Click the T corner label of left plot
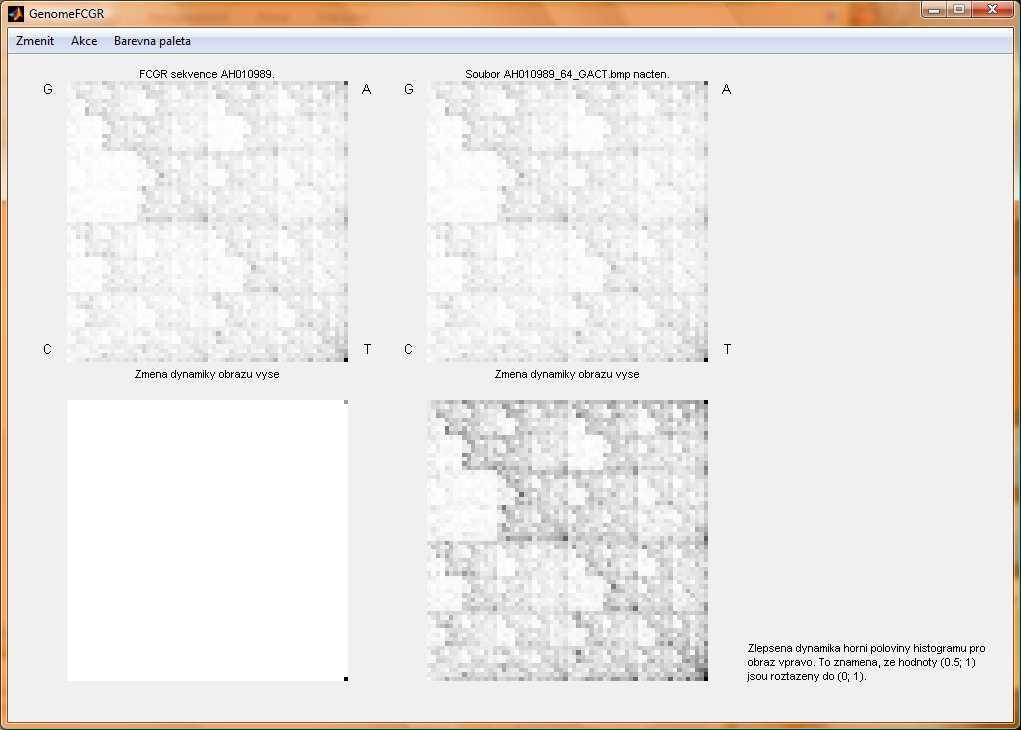1021x730 pixels. (x=367, y=350)
